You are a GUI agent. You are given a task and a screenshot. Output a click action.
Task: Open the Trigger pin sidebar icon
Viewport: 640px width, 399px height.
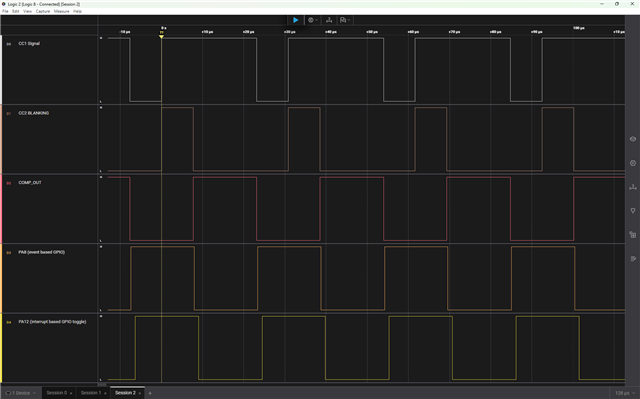[633, 211]
